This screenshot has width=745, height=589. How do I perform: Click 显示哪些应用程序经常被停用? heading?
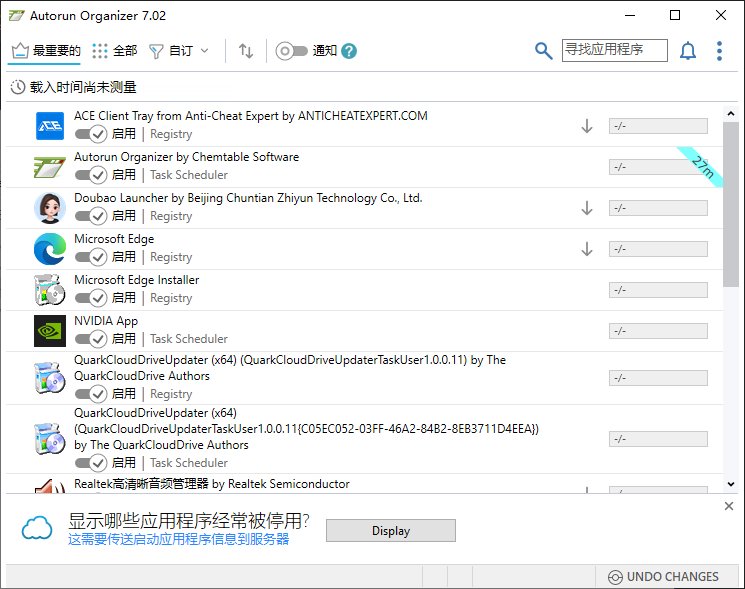[189, 521]
